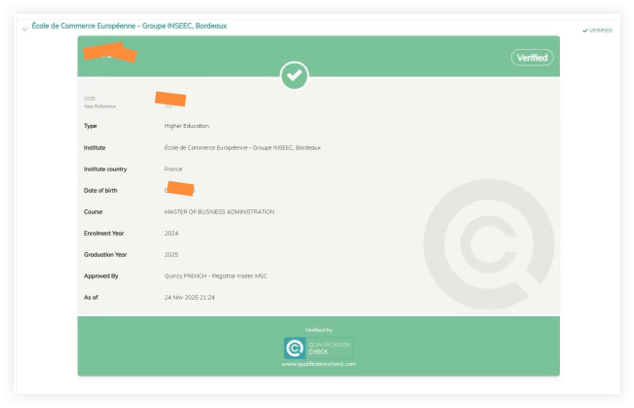
Task: Click the Qualification Check logo icon in the footer
Action: pyautogui.click(x=294, y=348)
